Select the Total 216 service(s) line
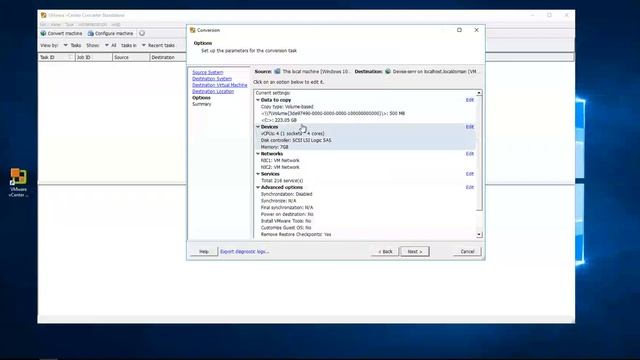640x360 pixels. 282,180
